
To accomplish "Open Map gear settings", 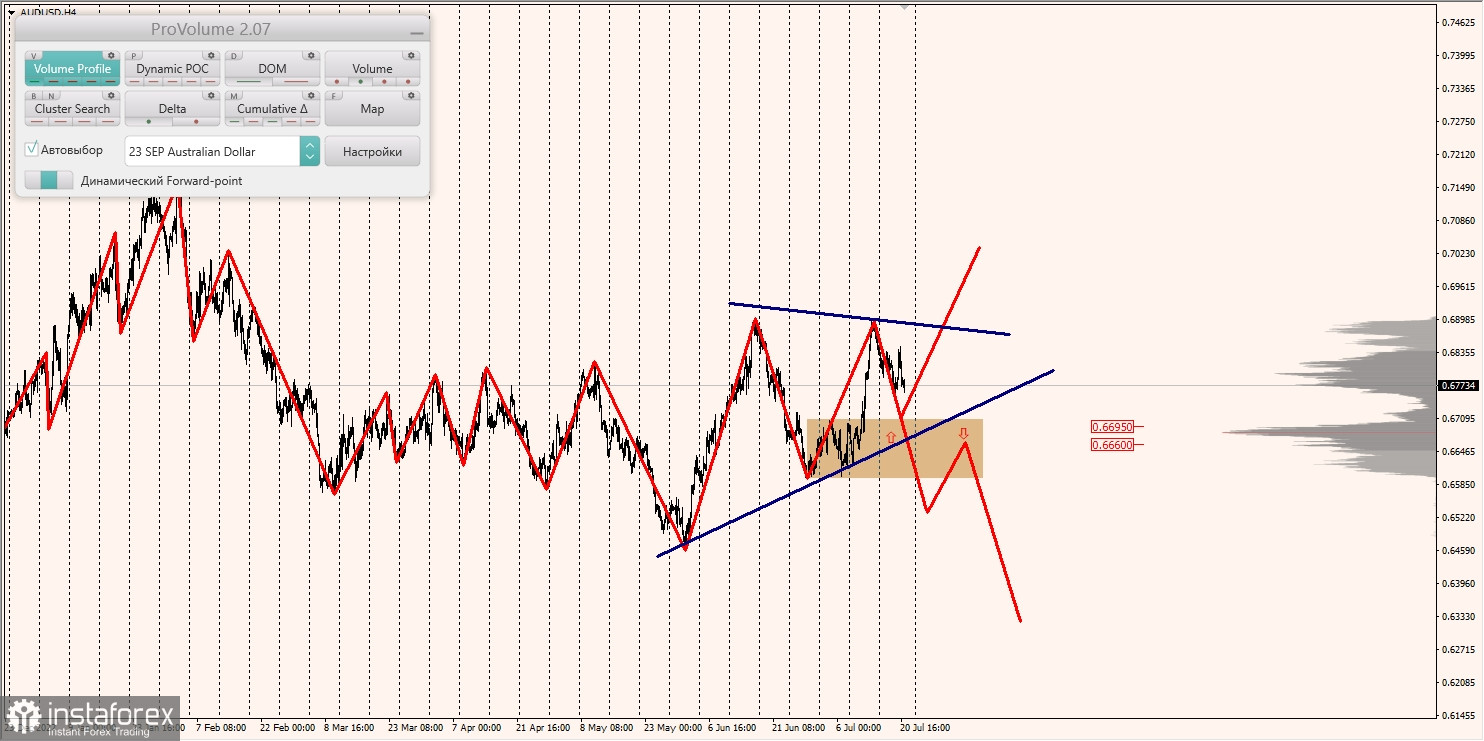I will pyautogui.click(x=411, y=95).
